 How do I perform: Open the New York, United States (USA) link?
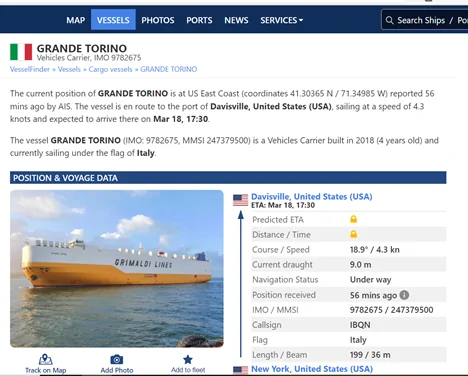tap(312, 369)
